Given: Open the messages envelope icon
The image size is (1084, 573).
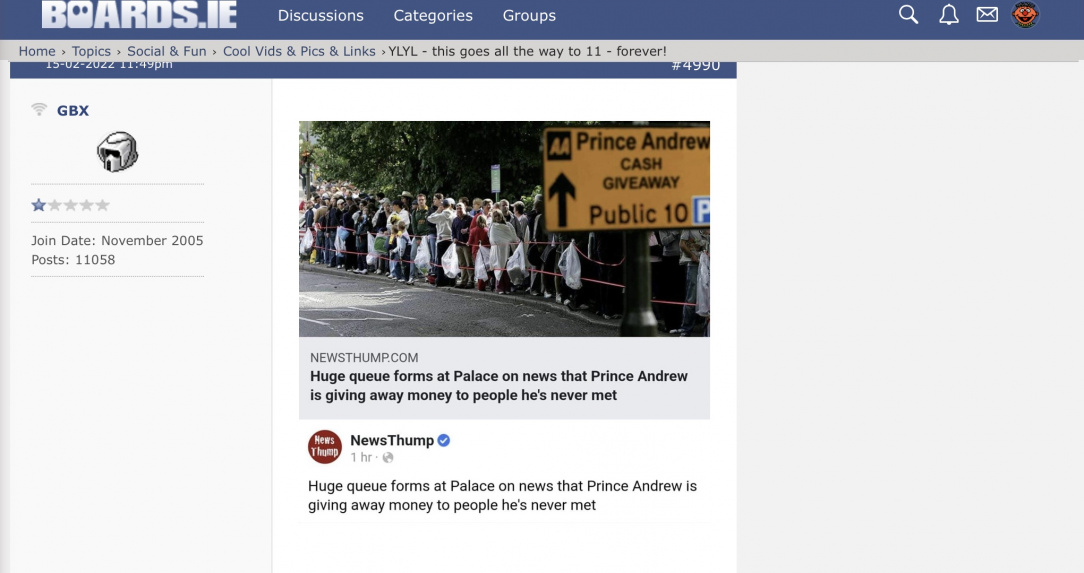Looking at the screenshot, I should coord(987,15).
